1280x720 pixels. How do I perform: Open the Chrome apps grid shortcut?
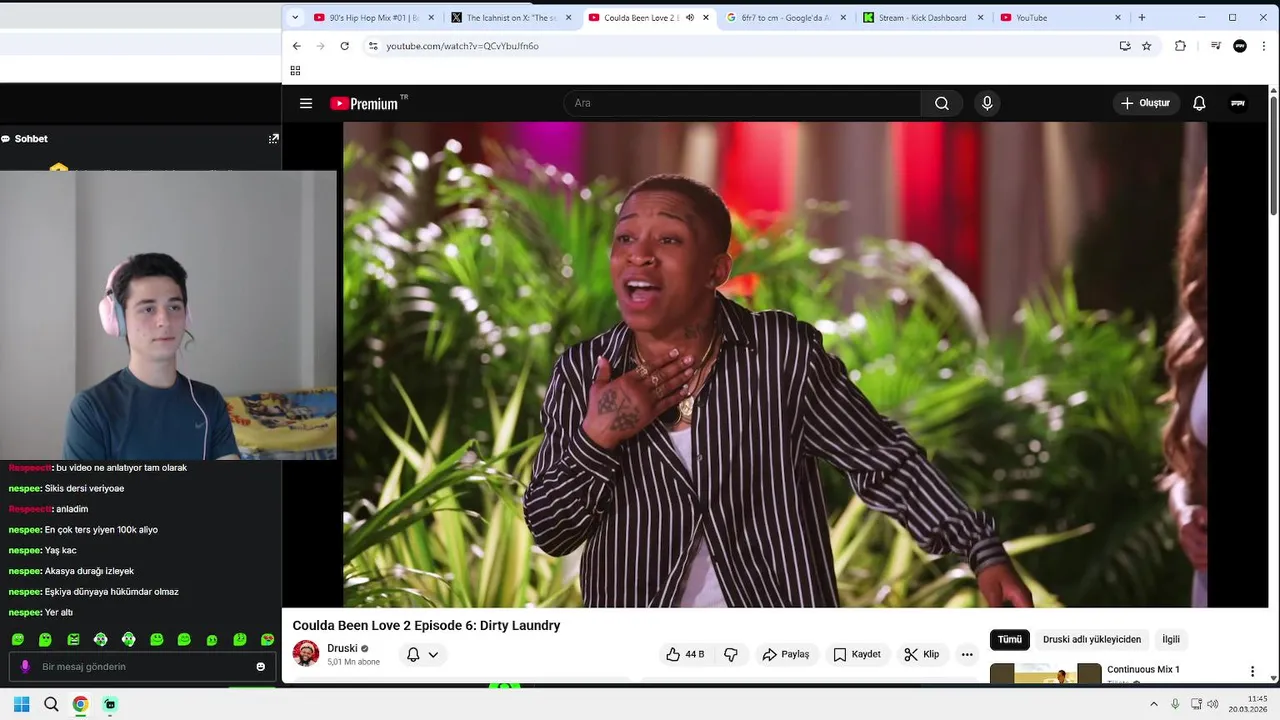point(295,70)
